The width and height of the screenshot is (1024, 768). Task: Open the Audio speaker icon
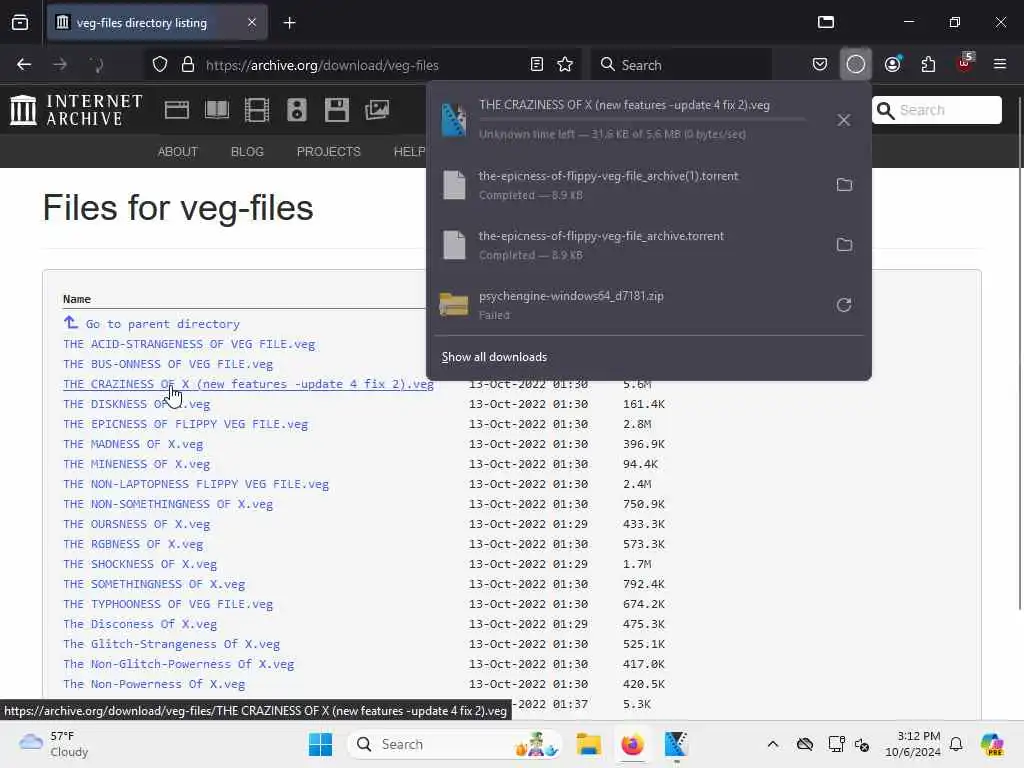[x=296, y=110]
